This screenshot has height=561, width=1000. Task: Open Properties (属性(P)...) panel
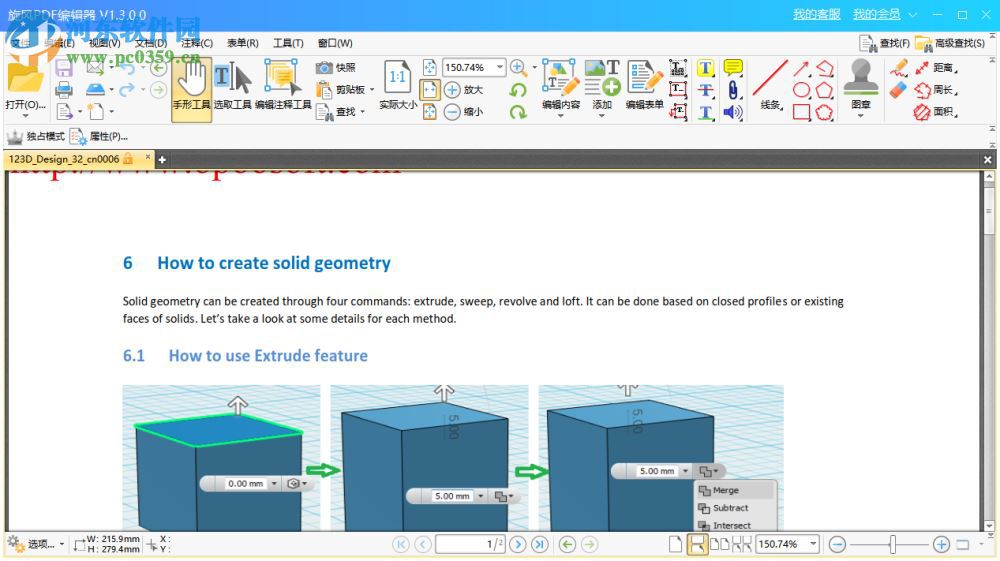coord(99,136)
